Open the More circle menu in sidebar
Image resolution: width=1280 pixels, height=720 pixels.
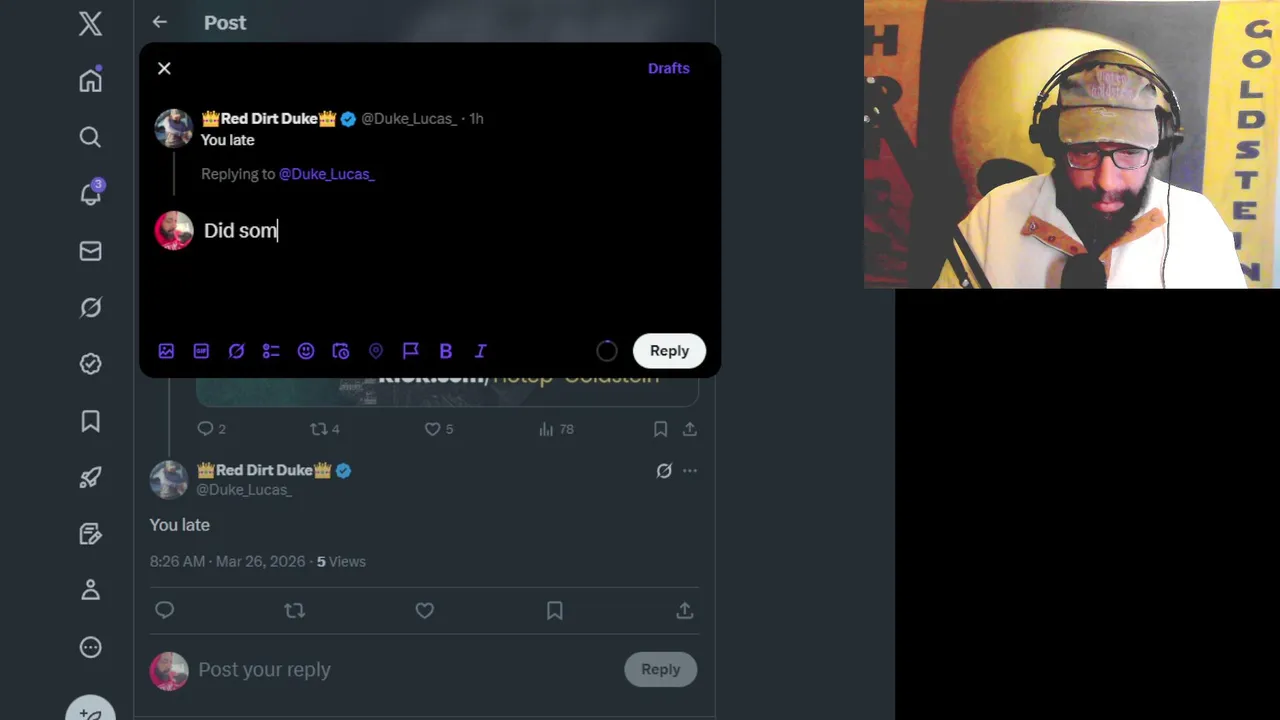90,647
